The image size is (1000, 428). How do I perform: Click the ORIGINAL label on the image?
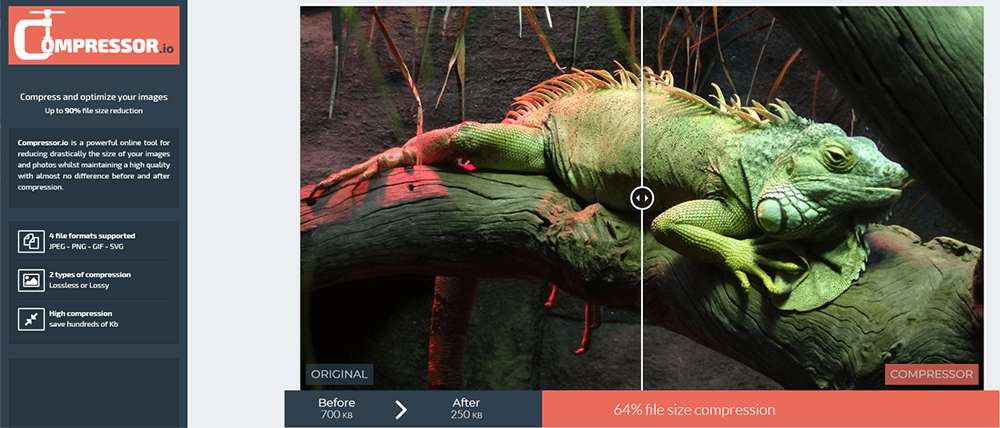339,374
